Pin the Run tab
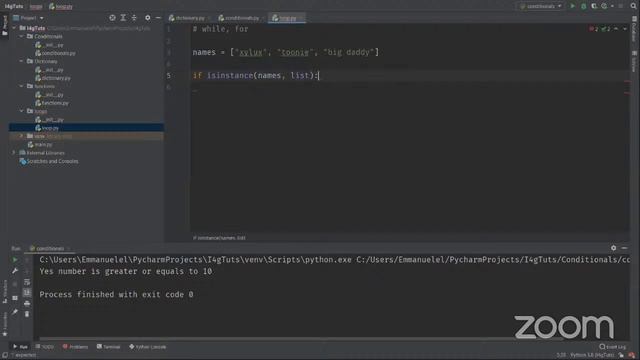This screenshot has height=360, width=640. pyautogui.click(x=15, y=312)
